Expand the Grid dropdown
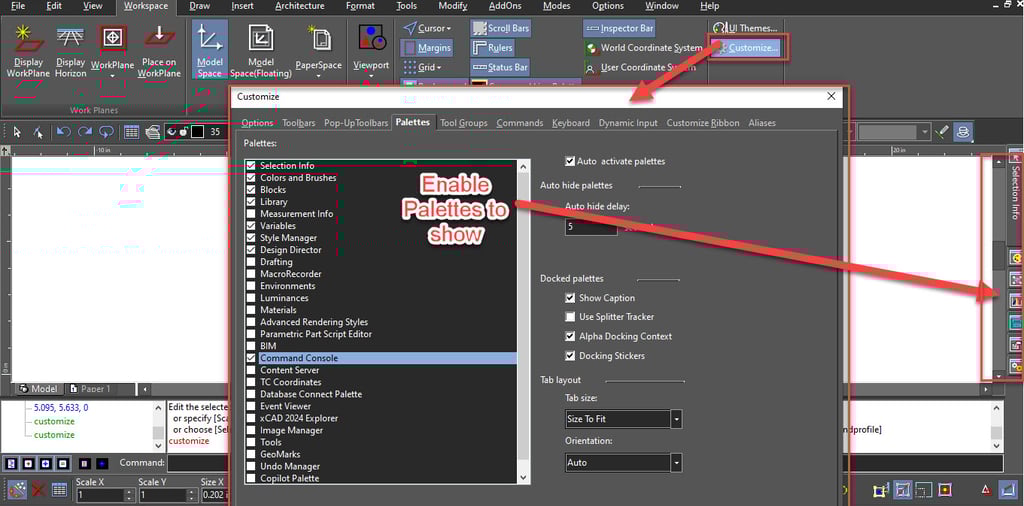1024x506 pixels. (x=439, y=67)
